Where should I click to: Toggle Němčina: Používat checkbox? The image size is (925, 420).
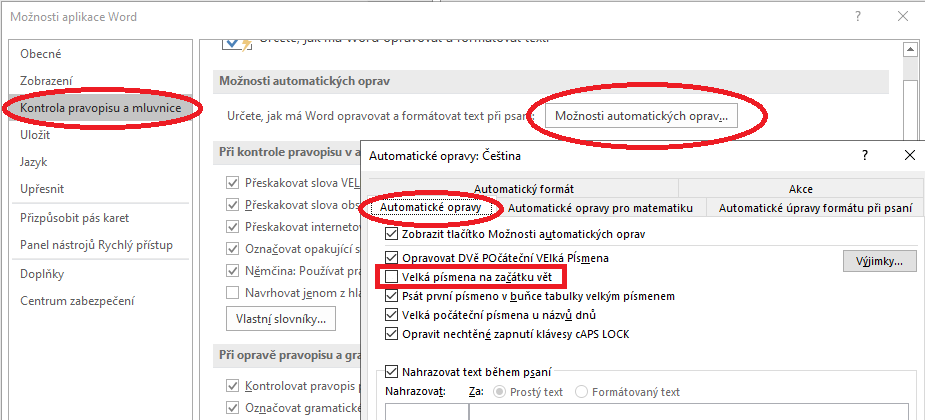(x=233, y=271)
